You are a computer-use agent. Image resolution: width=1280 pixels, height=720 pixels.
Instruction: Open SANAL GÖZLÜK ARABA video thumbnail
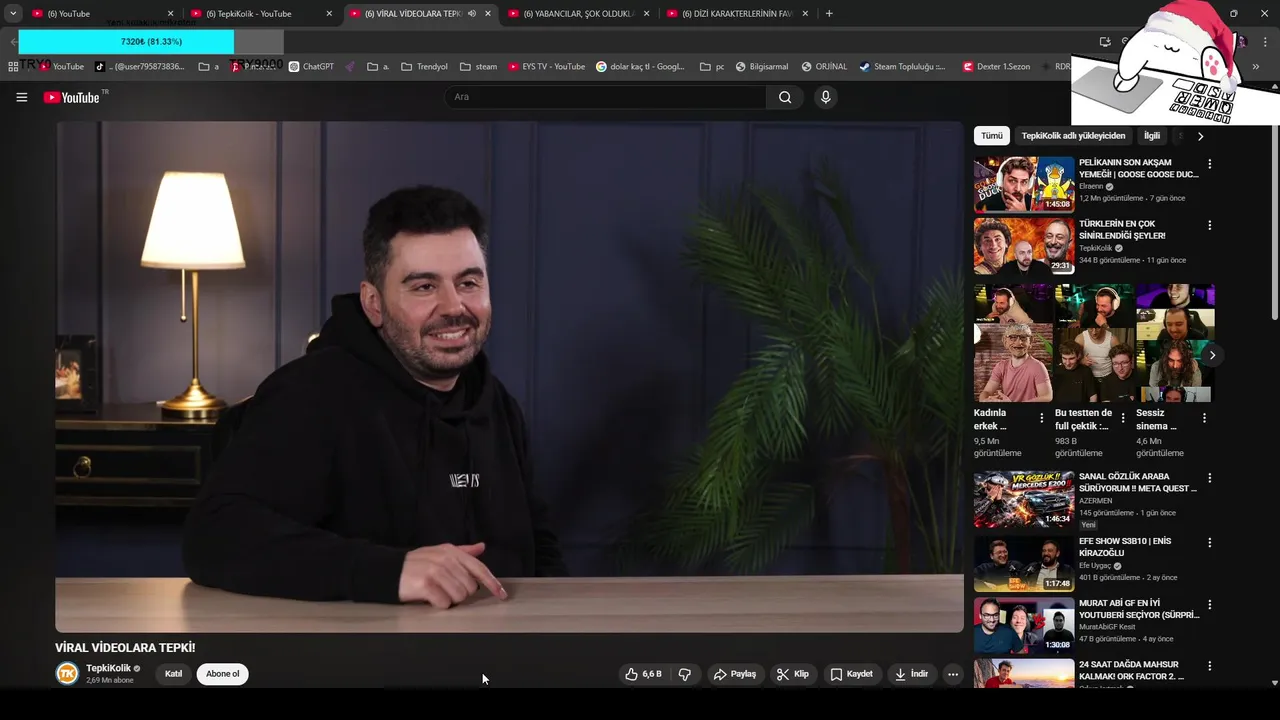click(x=1024, y=499)
